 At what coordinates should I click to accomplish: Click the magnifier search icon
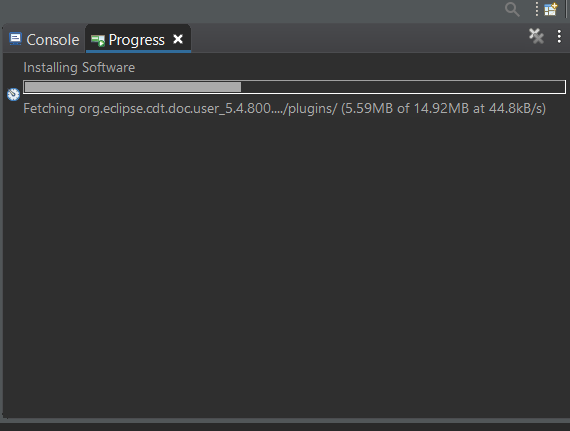(x=512, y=9)
